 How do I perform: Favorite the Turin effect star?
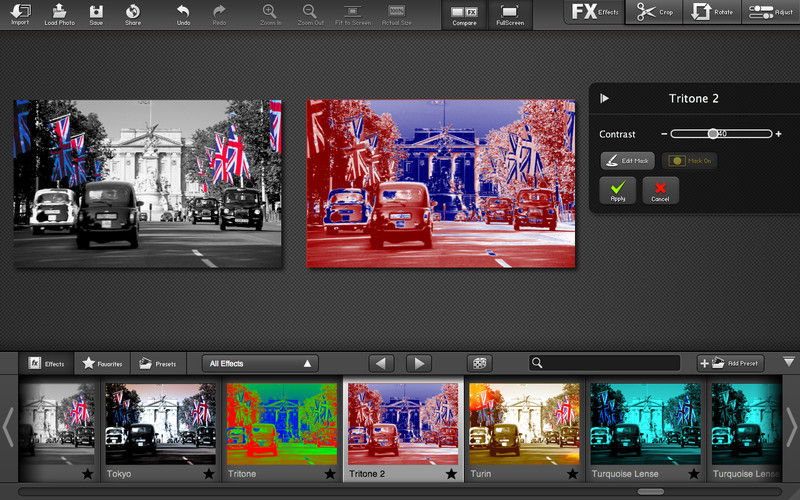pyautogui.click(x=572, y=474)
